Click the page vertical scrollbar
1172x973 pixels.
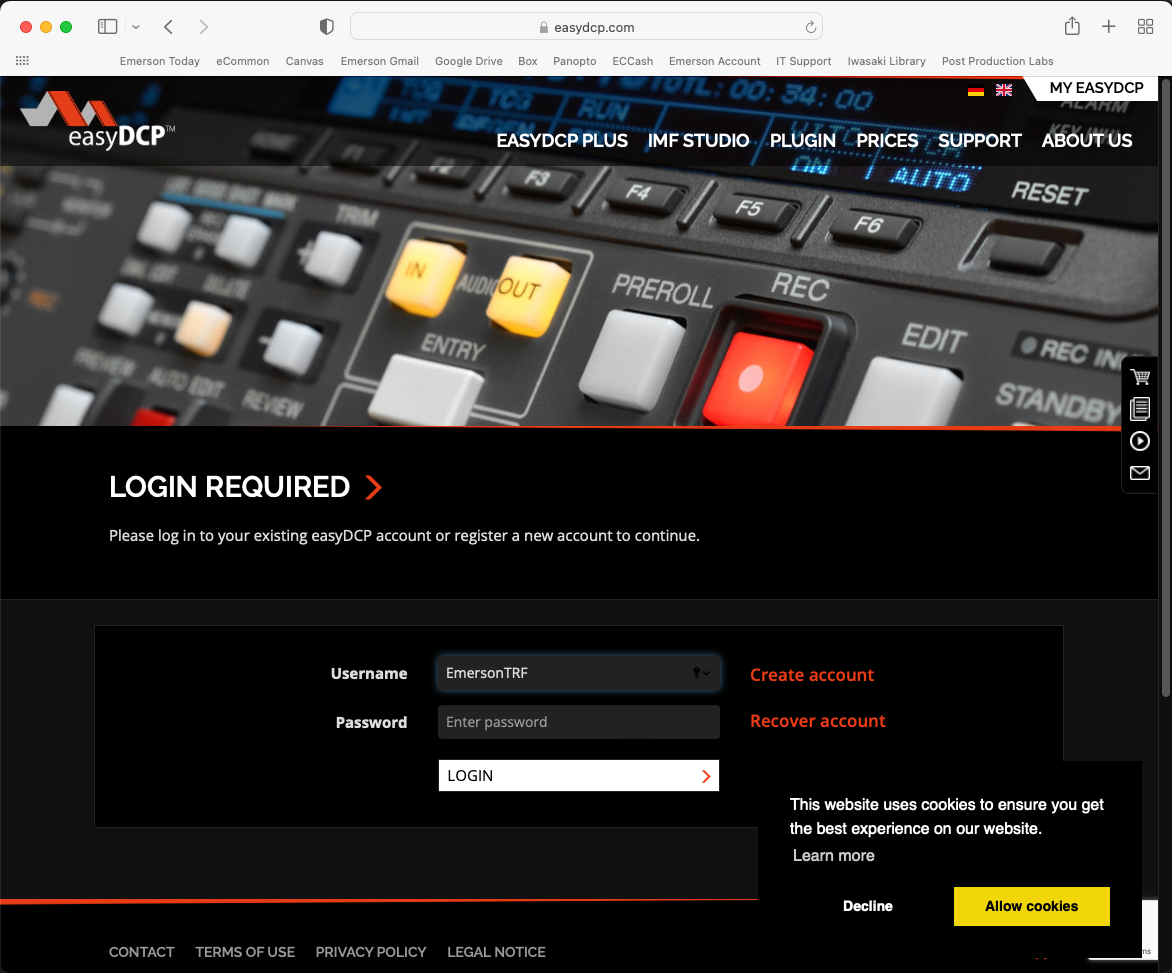pos(1165,389)
